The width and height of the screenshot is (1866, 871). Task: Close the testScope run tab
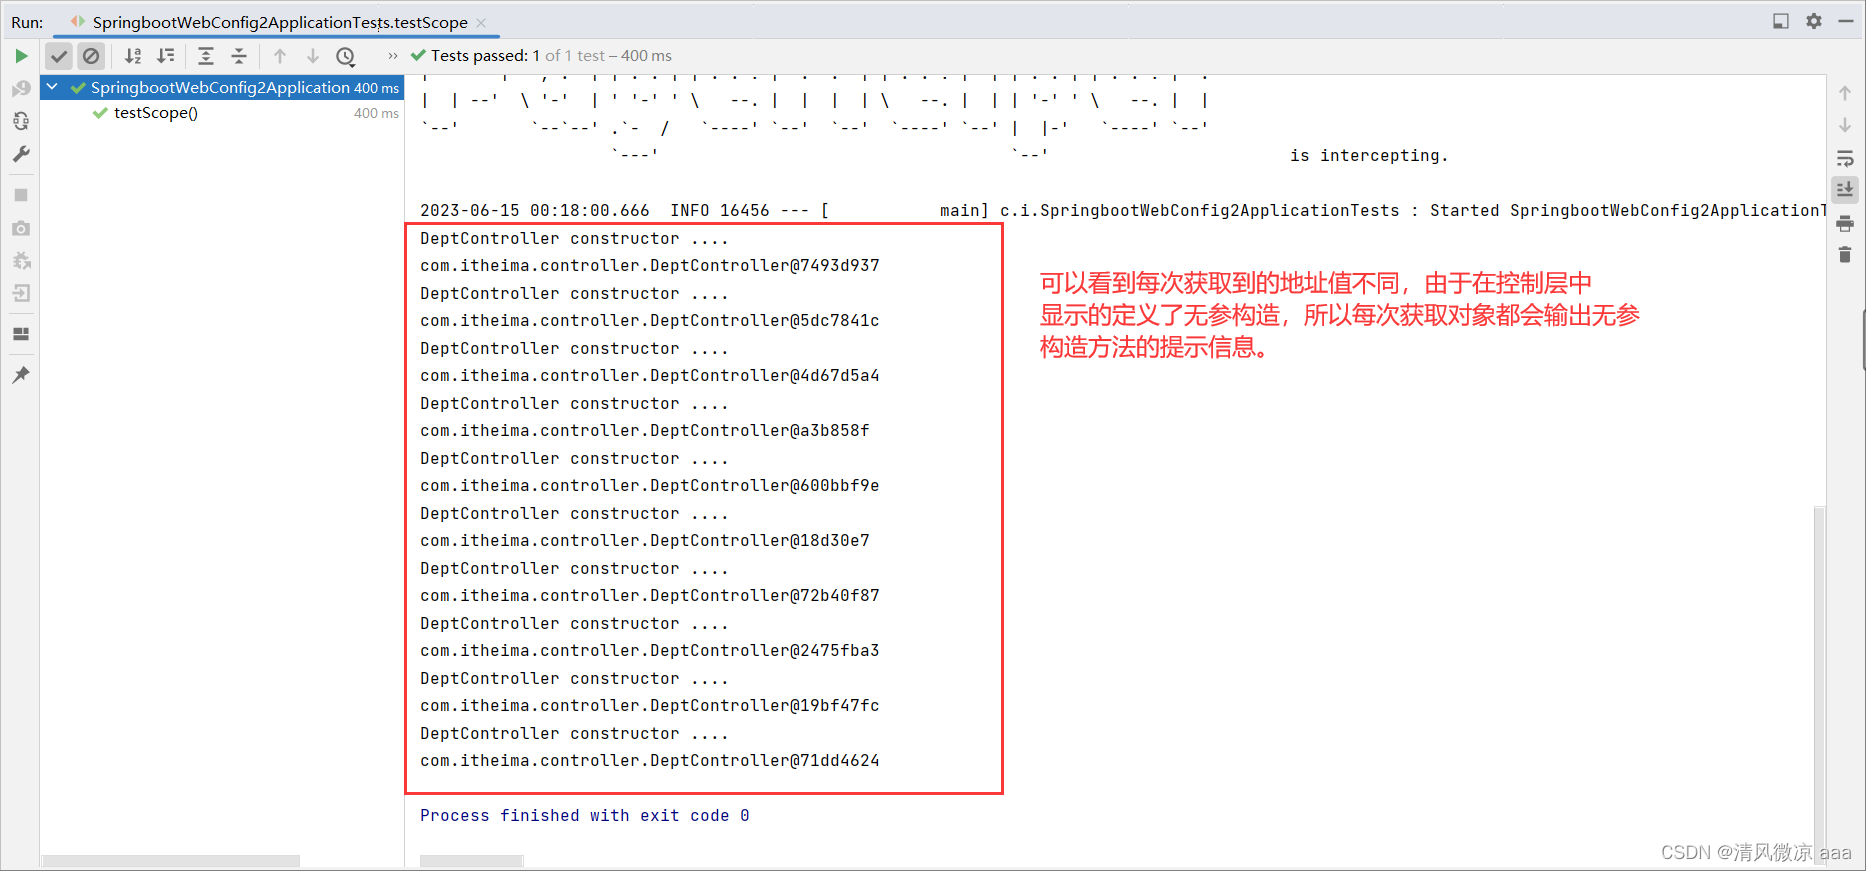click(x=481, y=22)
